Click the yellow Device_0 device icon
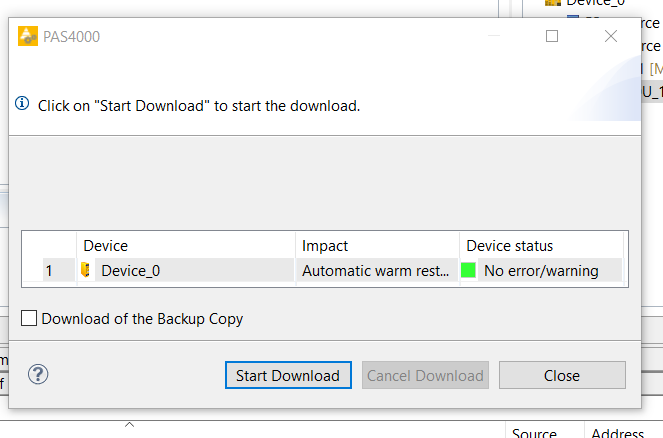 pos(85,270)
